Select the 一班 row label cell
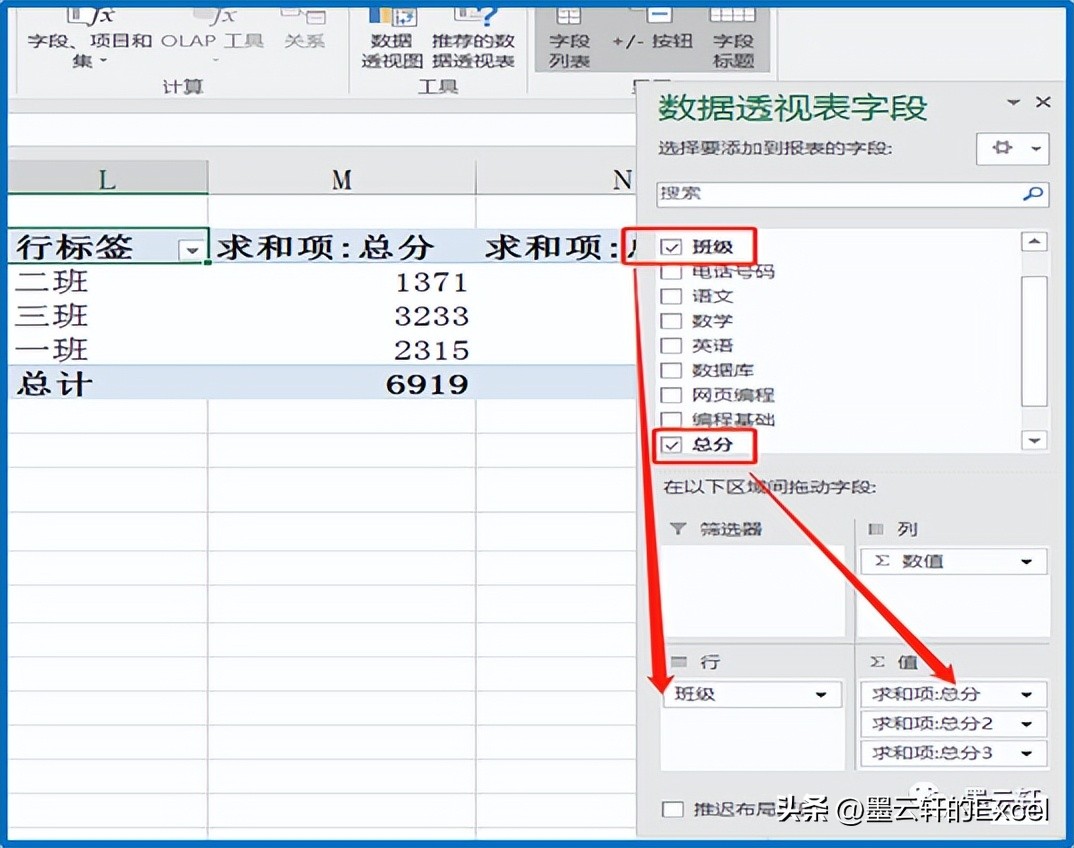The image size is (1074, 848). (108, 349)
